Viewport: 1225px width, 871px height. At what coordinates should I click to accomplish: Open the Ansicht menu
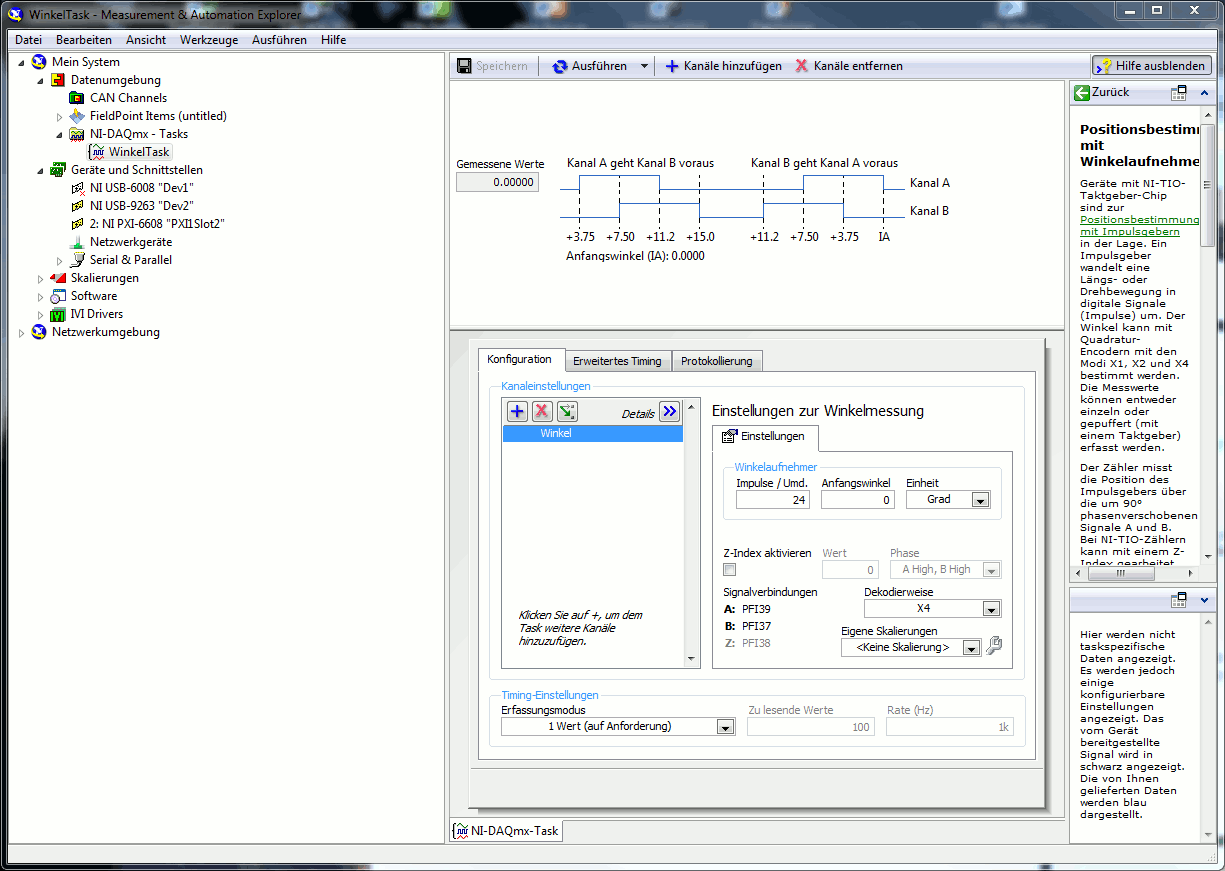[x=146, y=40]
